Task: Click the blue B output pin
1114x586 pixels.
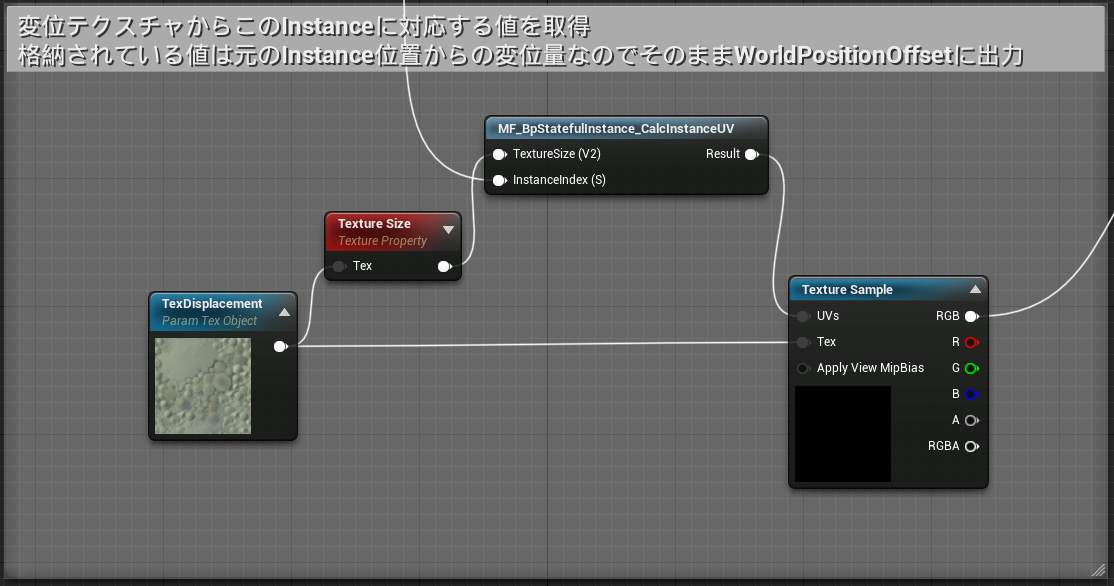Action: tap(972, 394)
